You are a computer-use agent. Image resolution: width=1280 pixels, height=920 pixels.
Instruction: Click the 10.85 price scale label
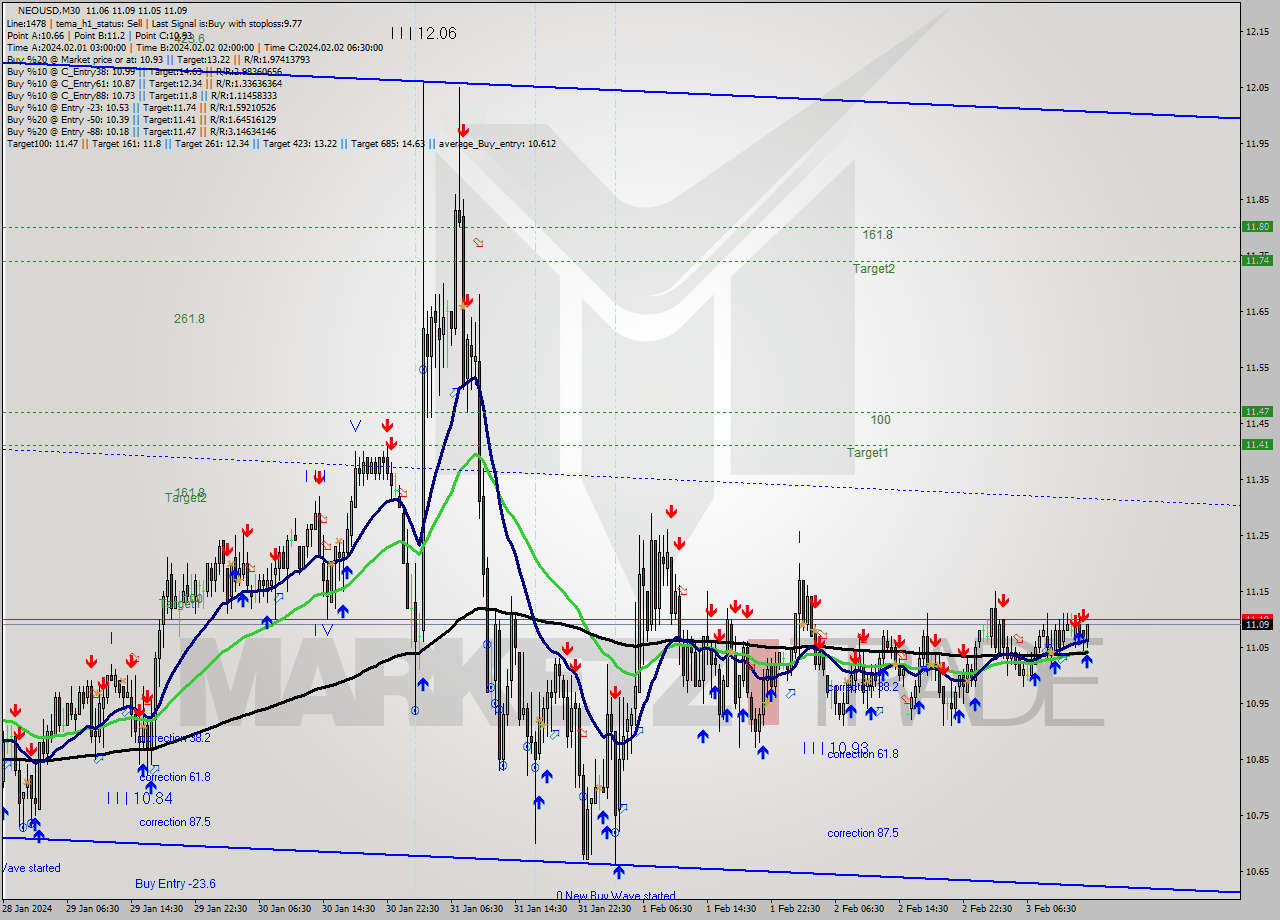click(x=1257, y=760)
